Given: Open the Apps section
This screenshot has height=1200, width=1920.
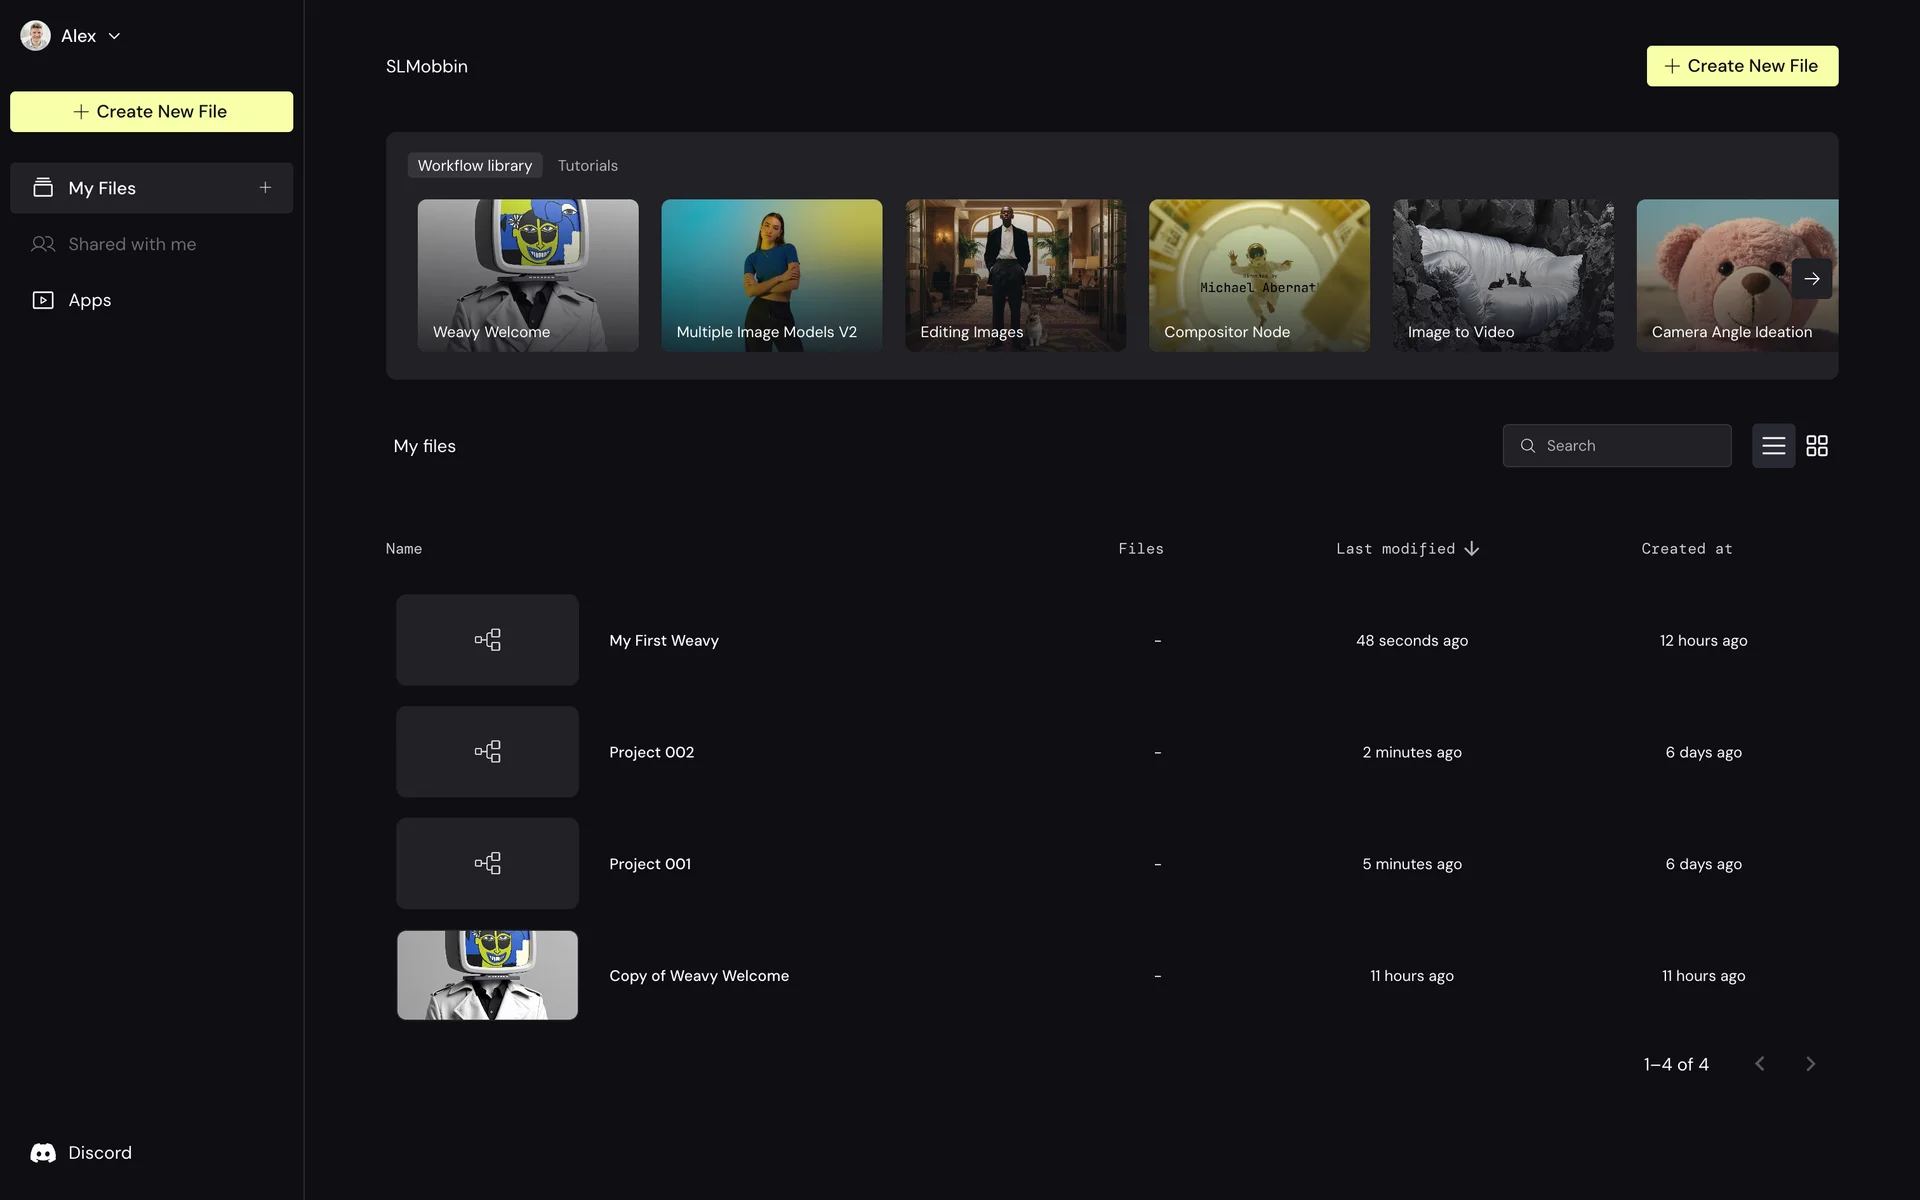Looking at the screenshot, I should click(89, 300).
